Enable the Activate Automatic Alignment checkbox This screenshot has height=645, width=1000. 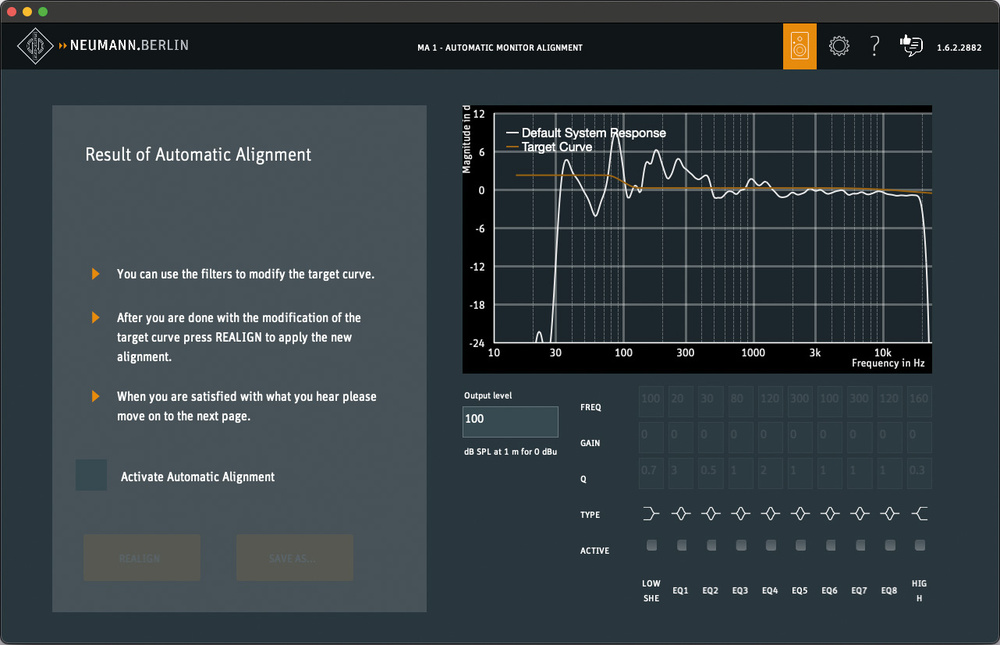[91, 476]
